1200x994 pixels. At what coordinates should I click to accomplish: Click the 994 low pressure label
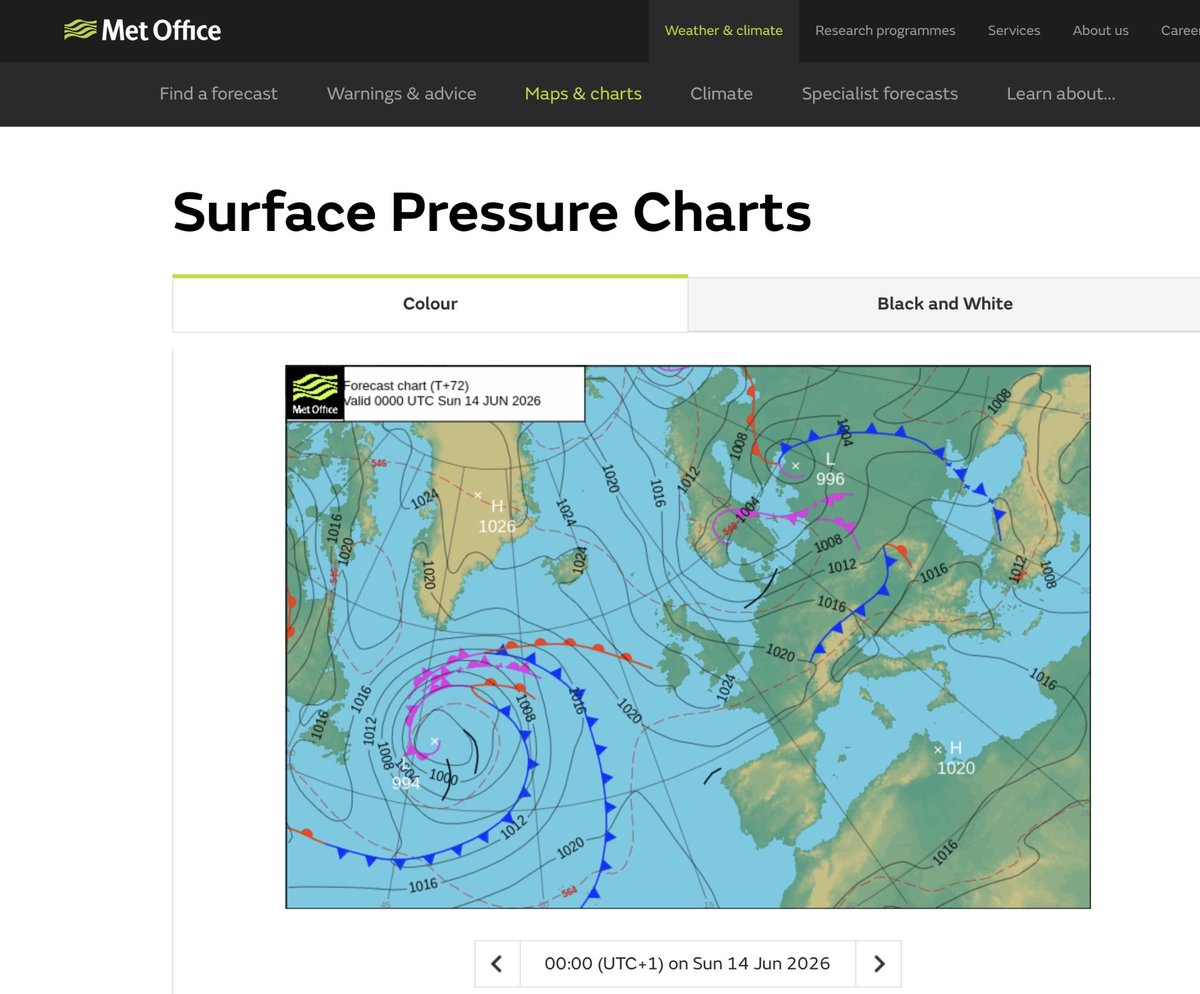coord(406,784)
